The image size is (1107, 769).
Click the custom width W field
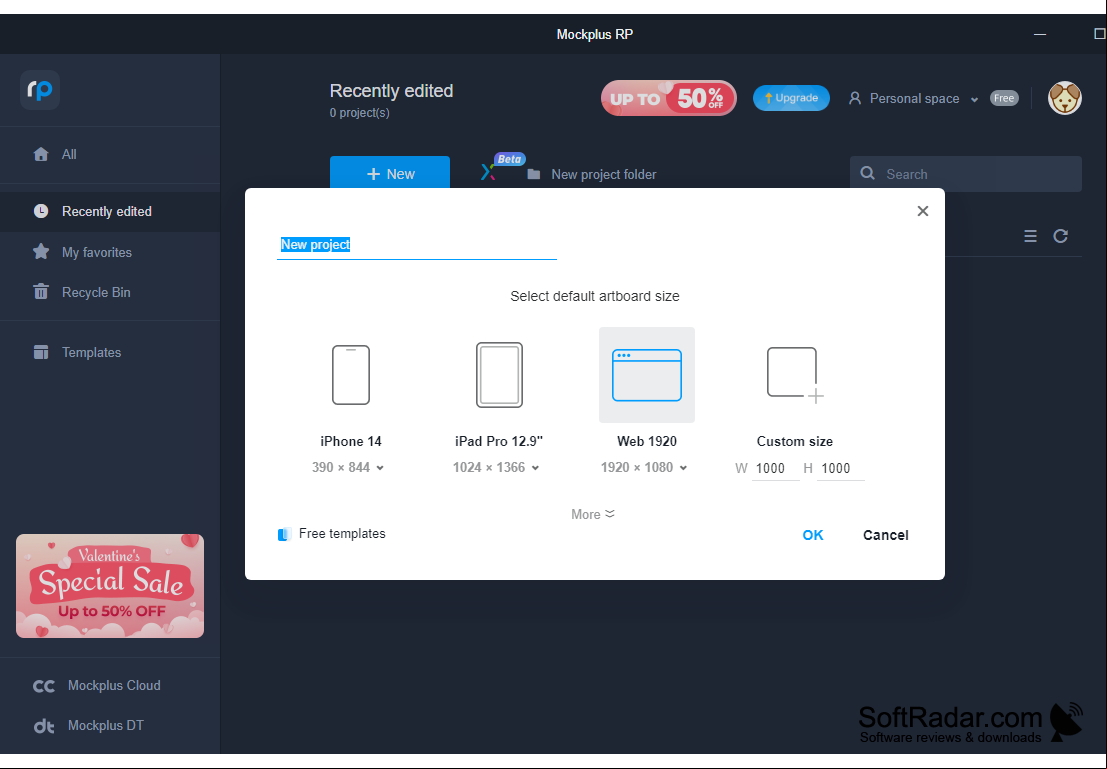[775, 469]
